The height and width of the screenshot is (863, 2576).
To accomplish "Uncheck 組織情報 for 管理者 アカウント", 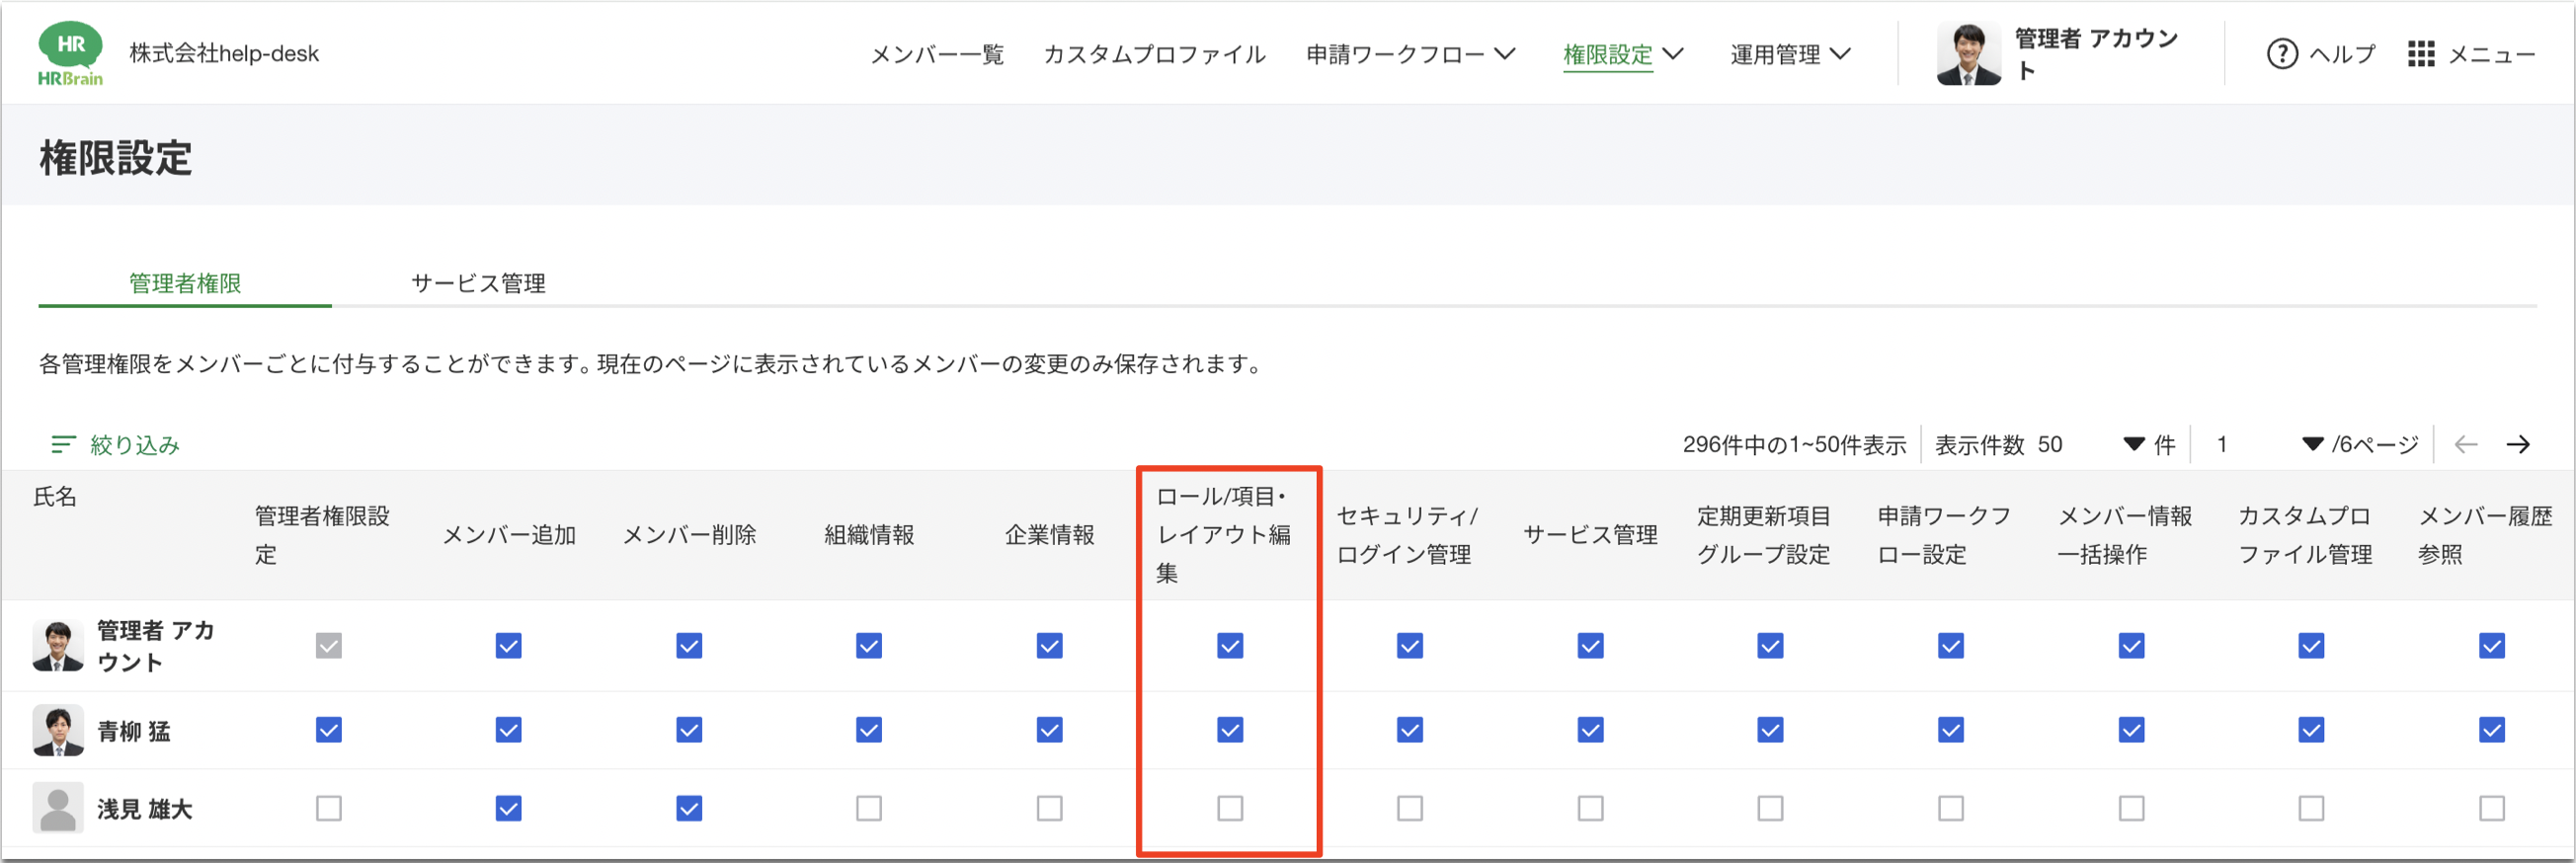I will click(868, 646).
